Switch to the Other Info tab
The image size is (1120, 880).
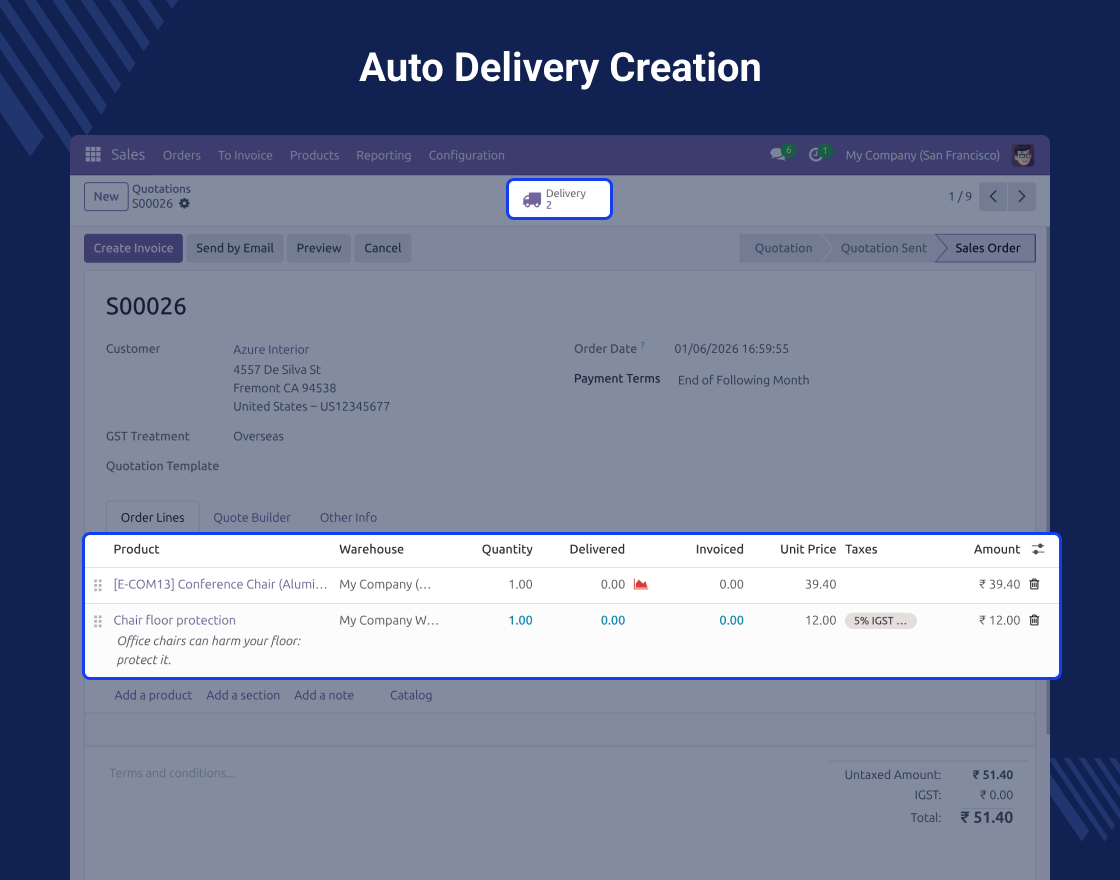(x=348, y=517)
